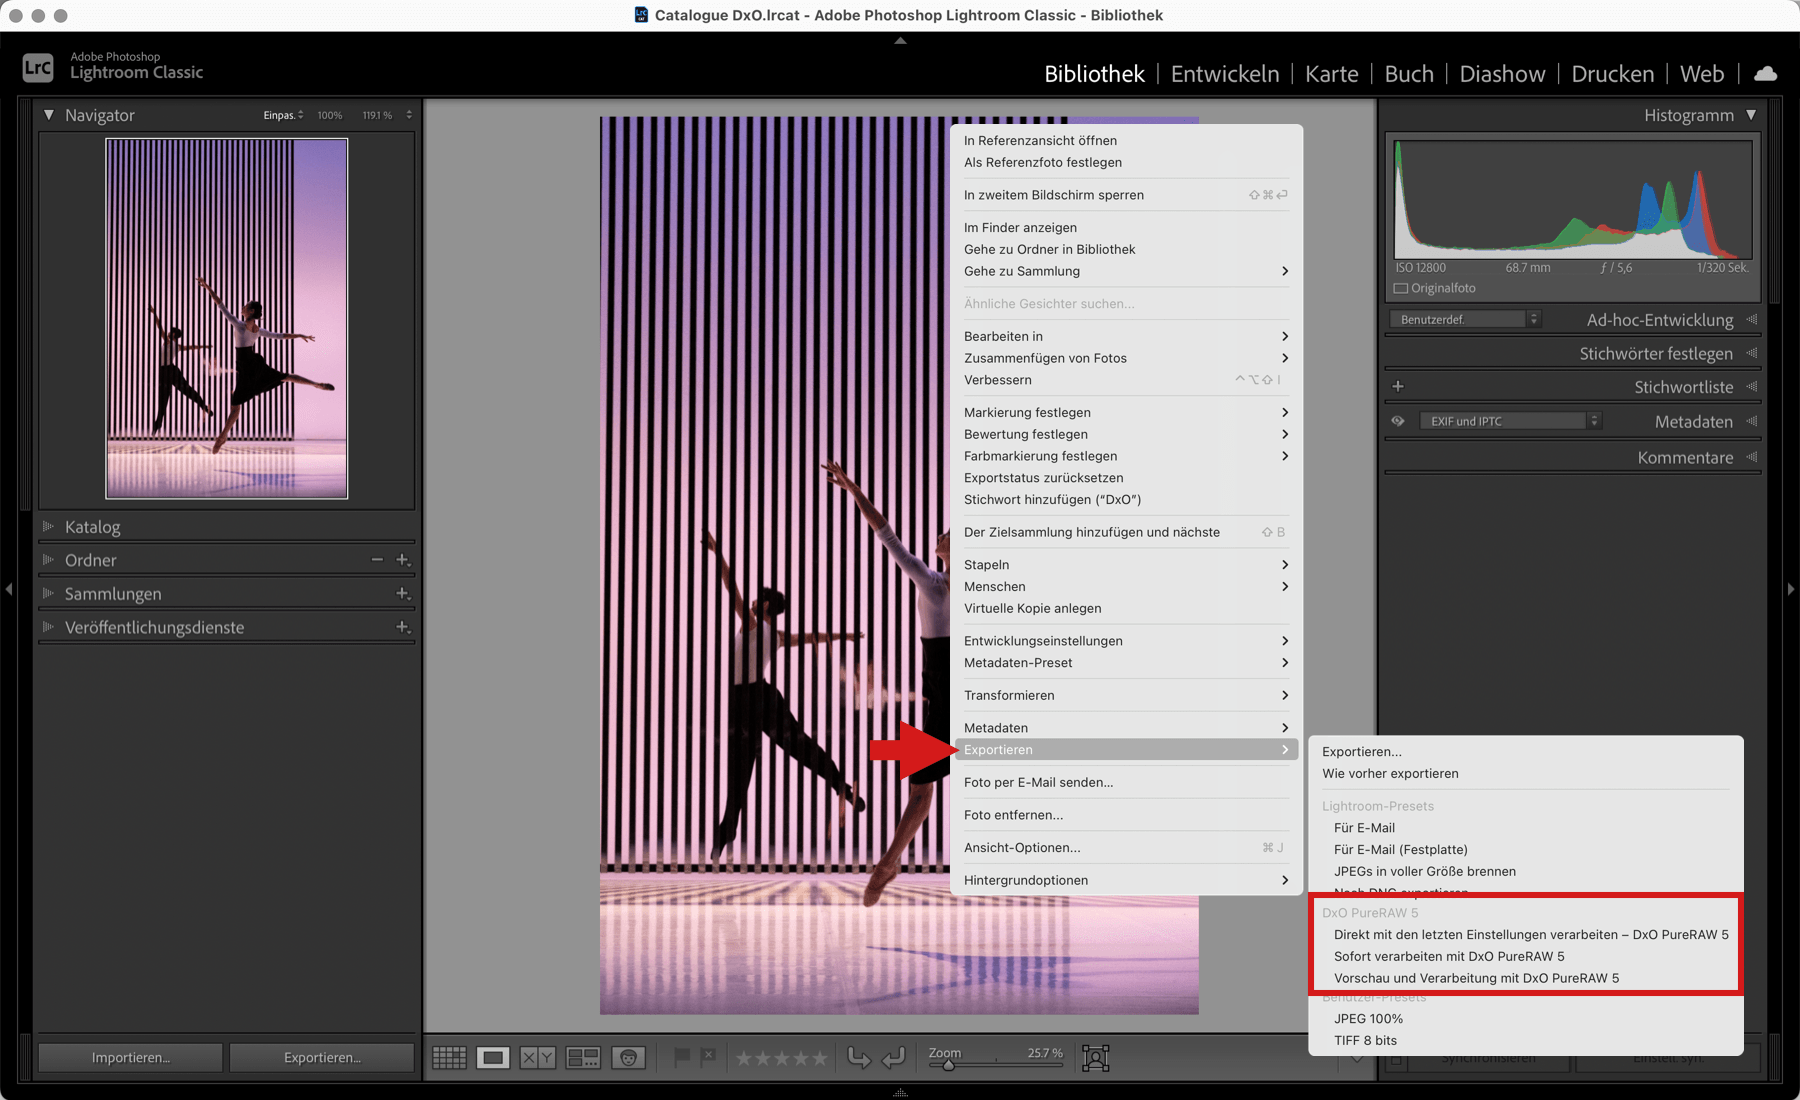Rotate photo counterclockwise
The width and height of the screenshot is (1800, 1100).
pyautogui.click(x=859, y=1057)
